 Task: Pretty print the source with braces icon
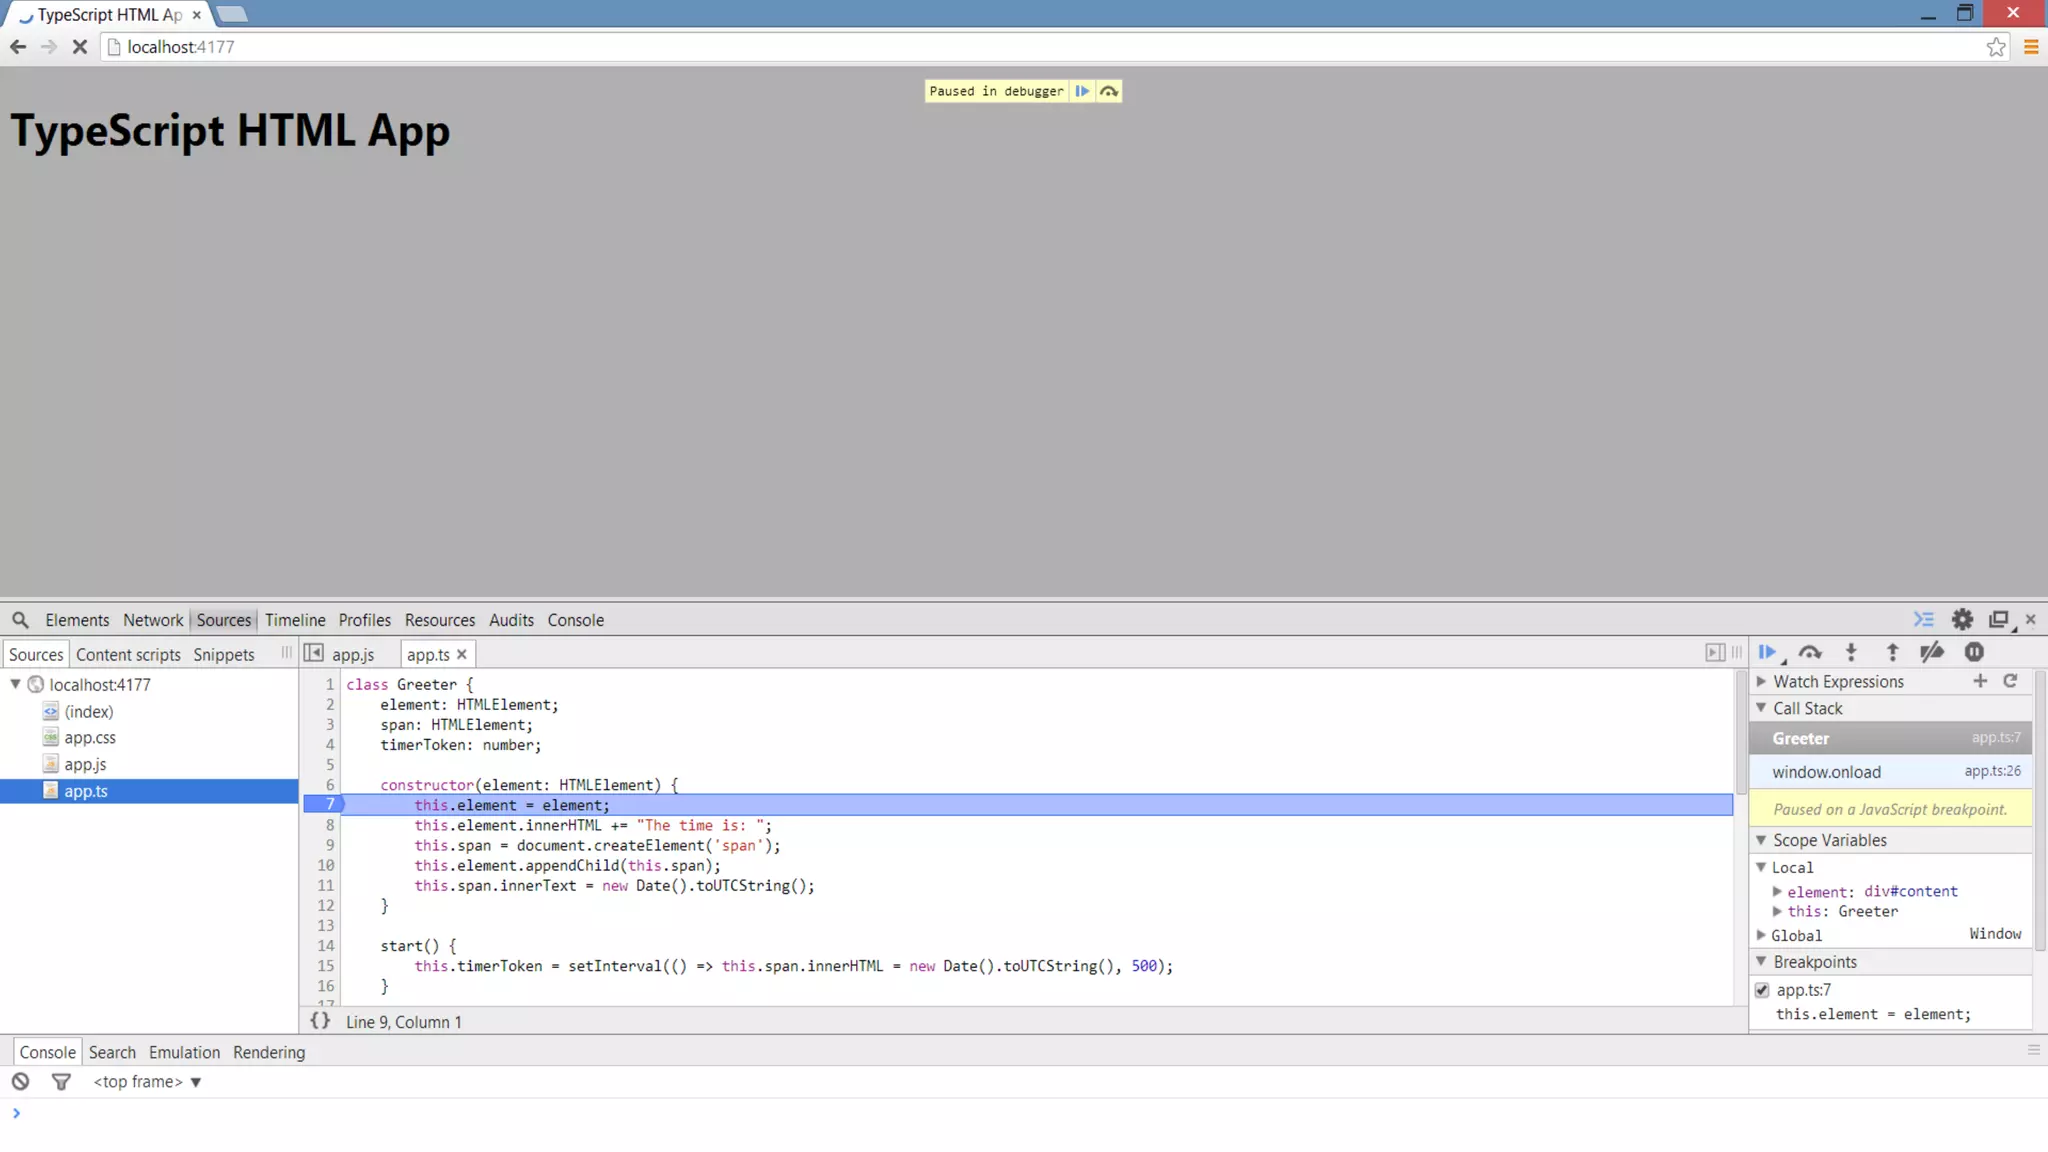click(x=320, y=1021)
